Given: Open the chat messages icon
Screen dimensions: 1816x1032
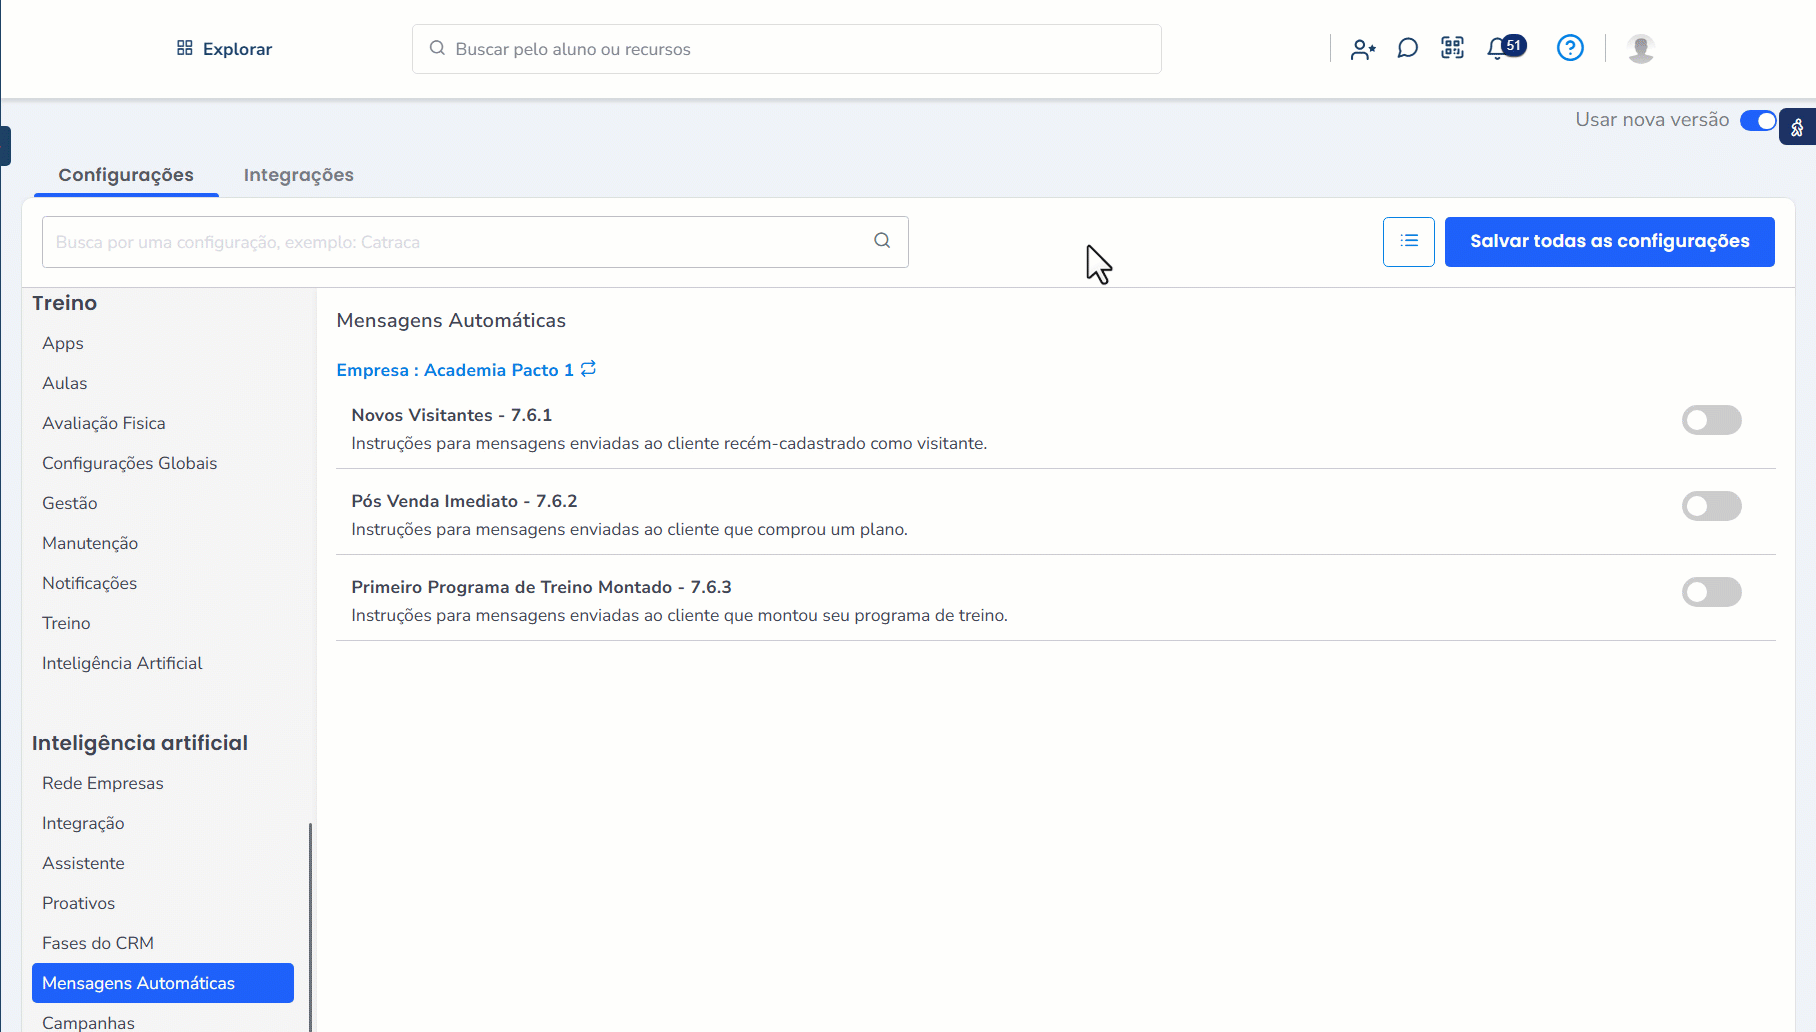Looking at the screenshot, I should coord(1407,48).
